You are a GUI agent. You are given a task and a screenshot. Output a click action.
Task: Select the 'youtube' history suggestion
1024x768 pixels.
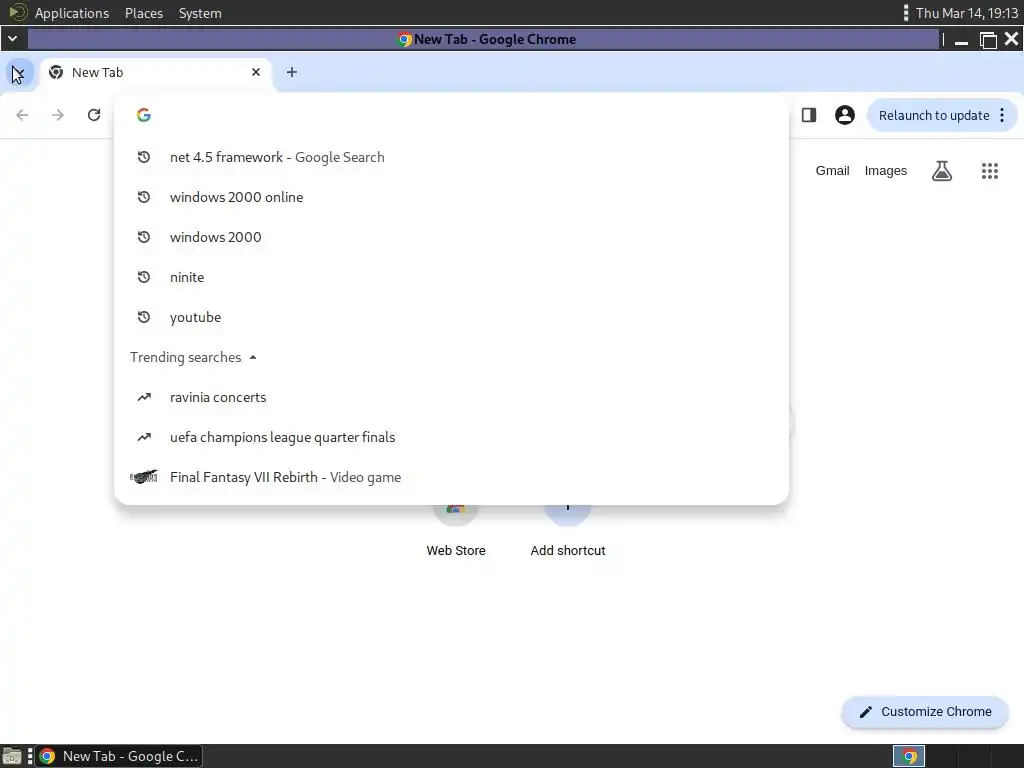click(451, 317)
